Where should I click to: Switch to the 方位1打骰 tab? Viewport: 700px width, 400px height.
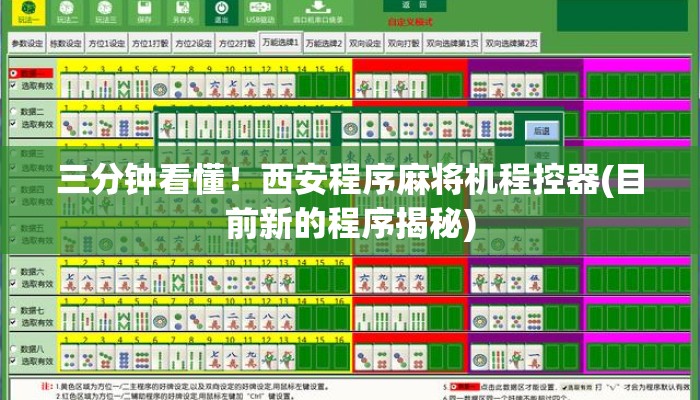(150, 43)
